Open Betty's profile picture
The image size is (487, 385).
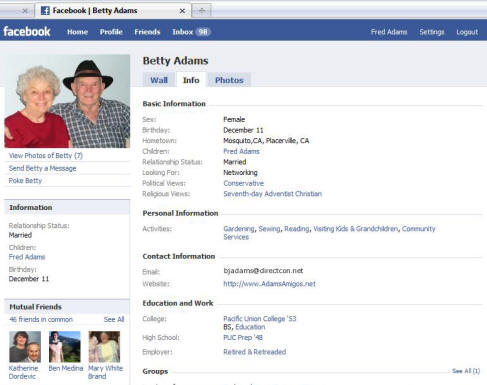[x=67, y=101]
